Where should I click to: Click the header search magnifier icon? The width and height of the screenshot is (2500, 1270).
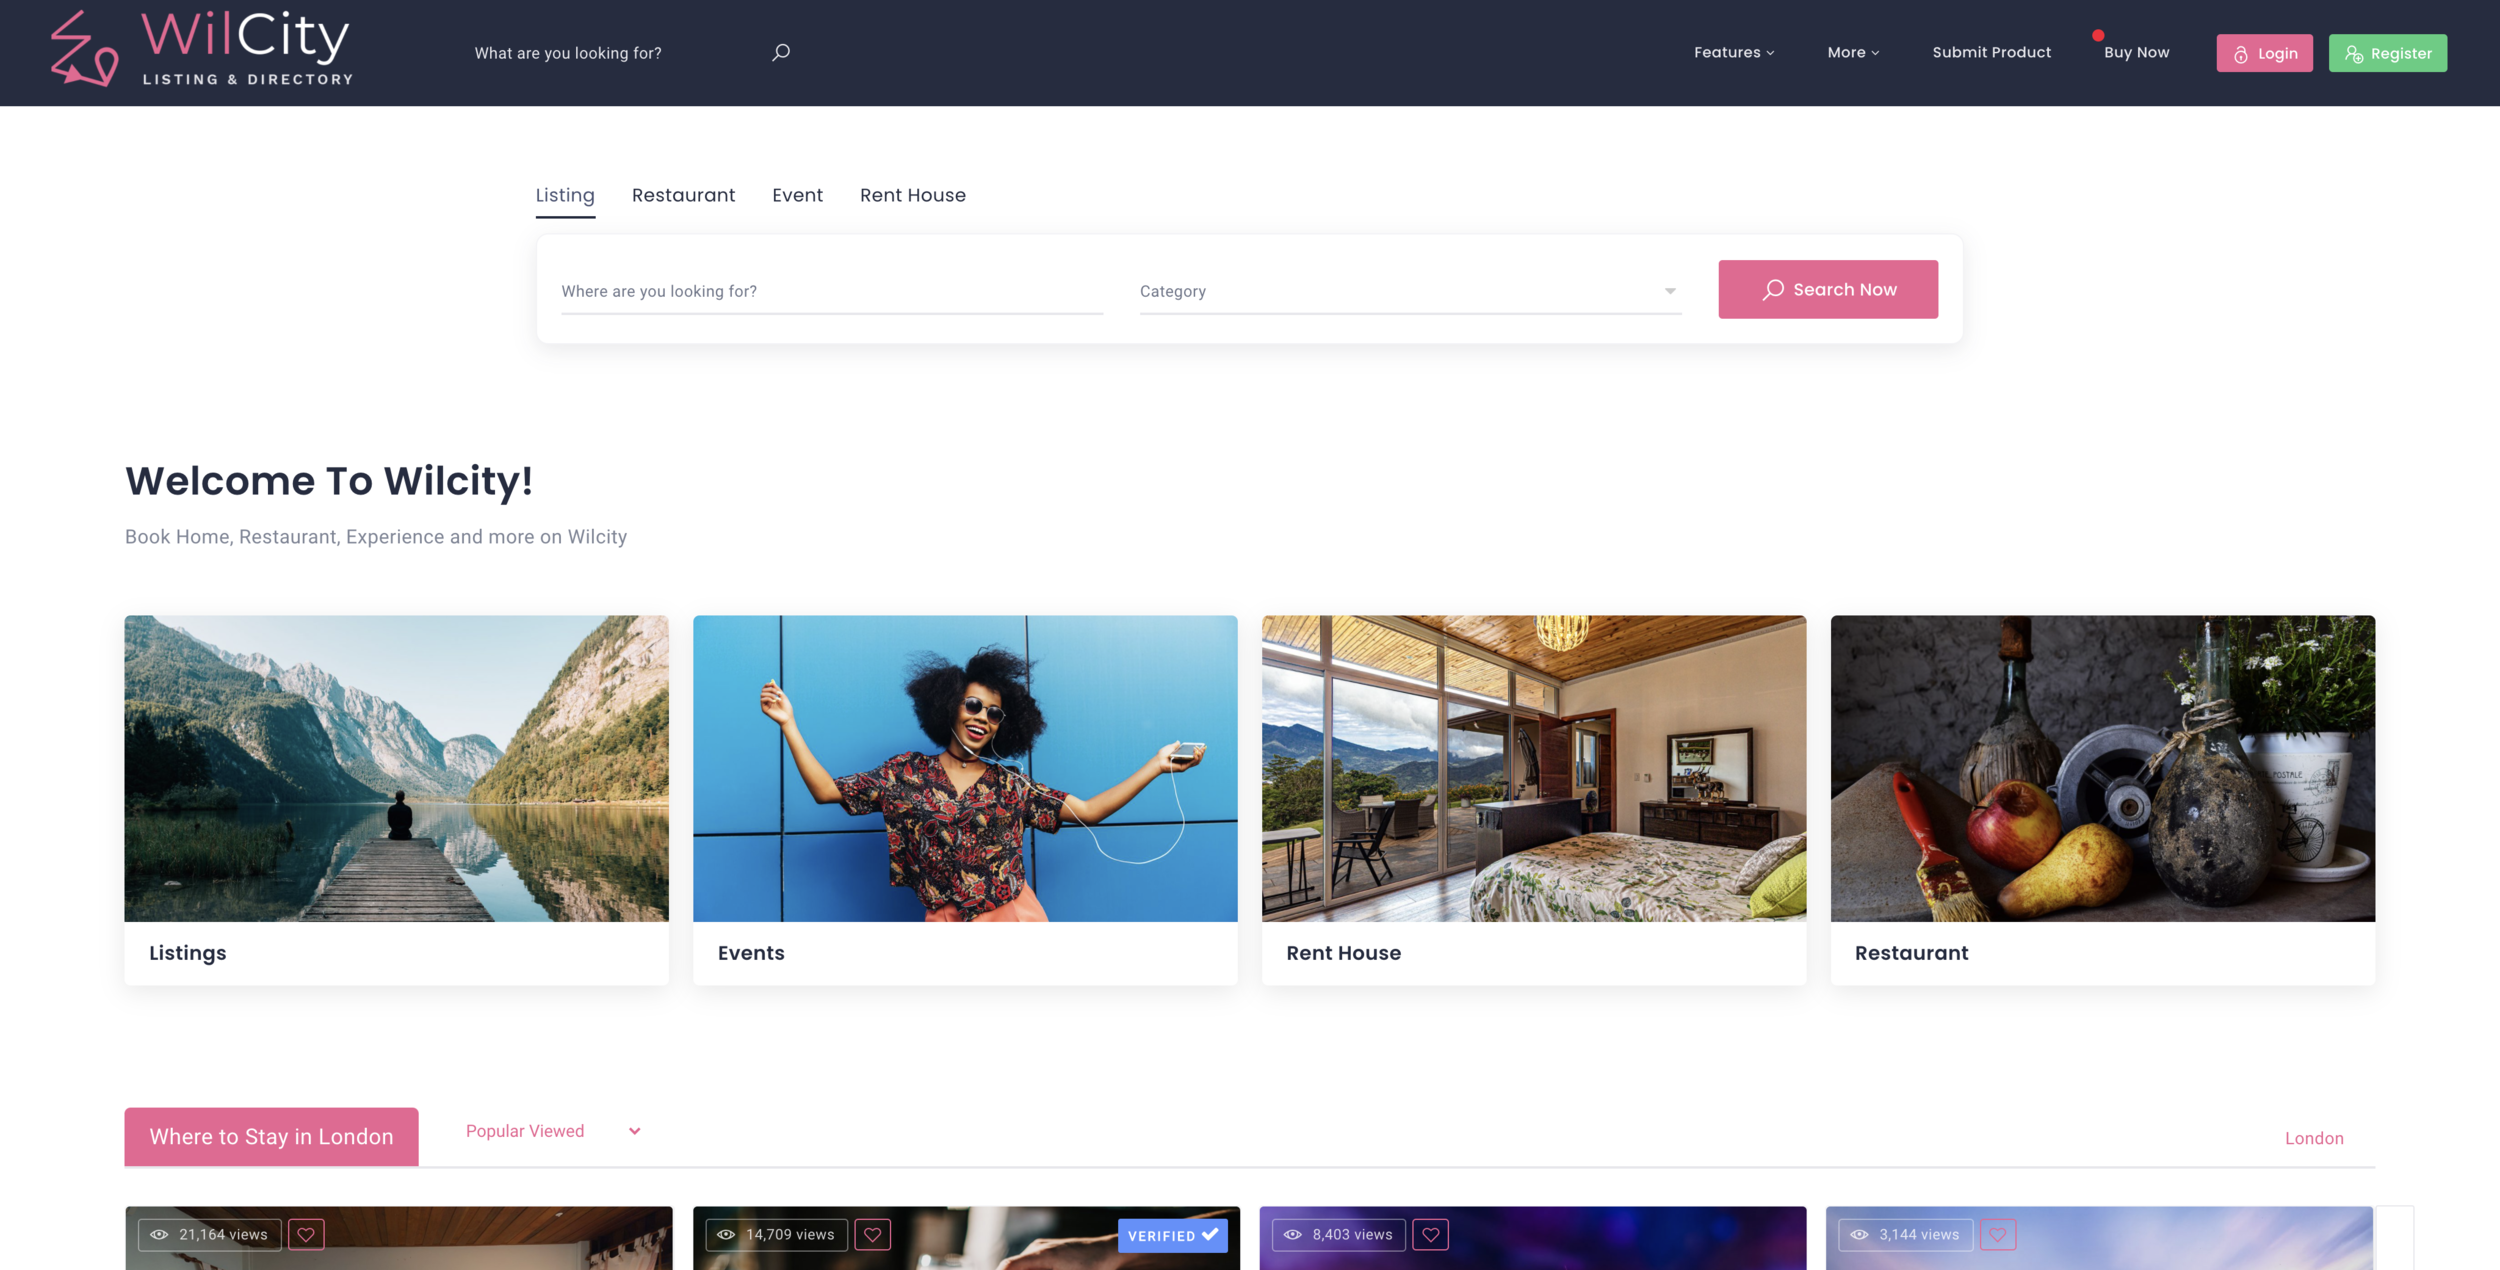781,52
